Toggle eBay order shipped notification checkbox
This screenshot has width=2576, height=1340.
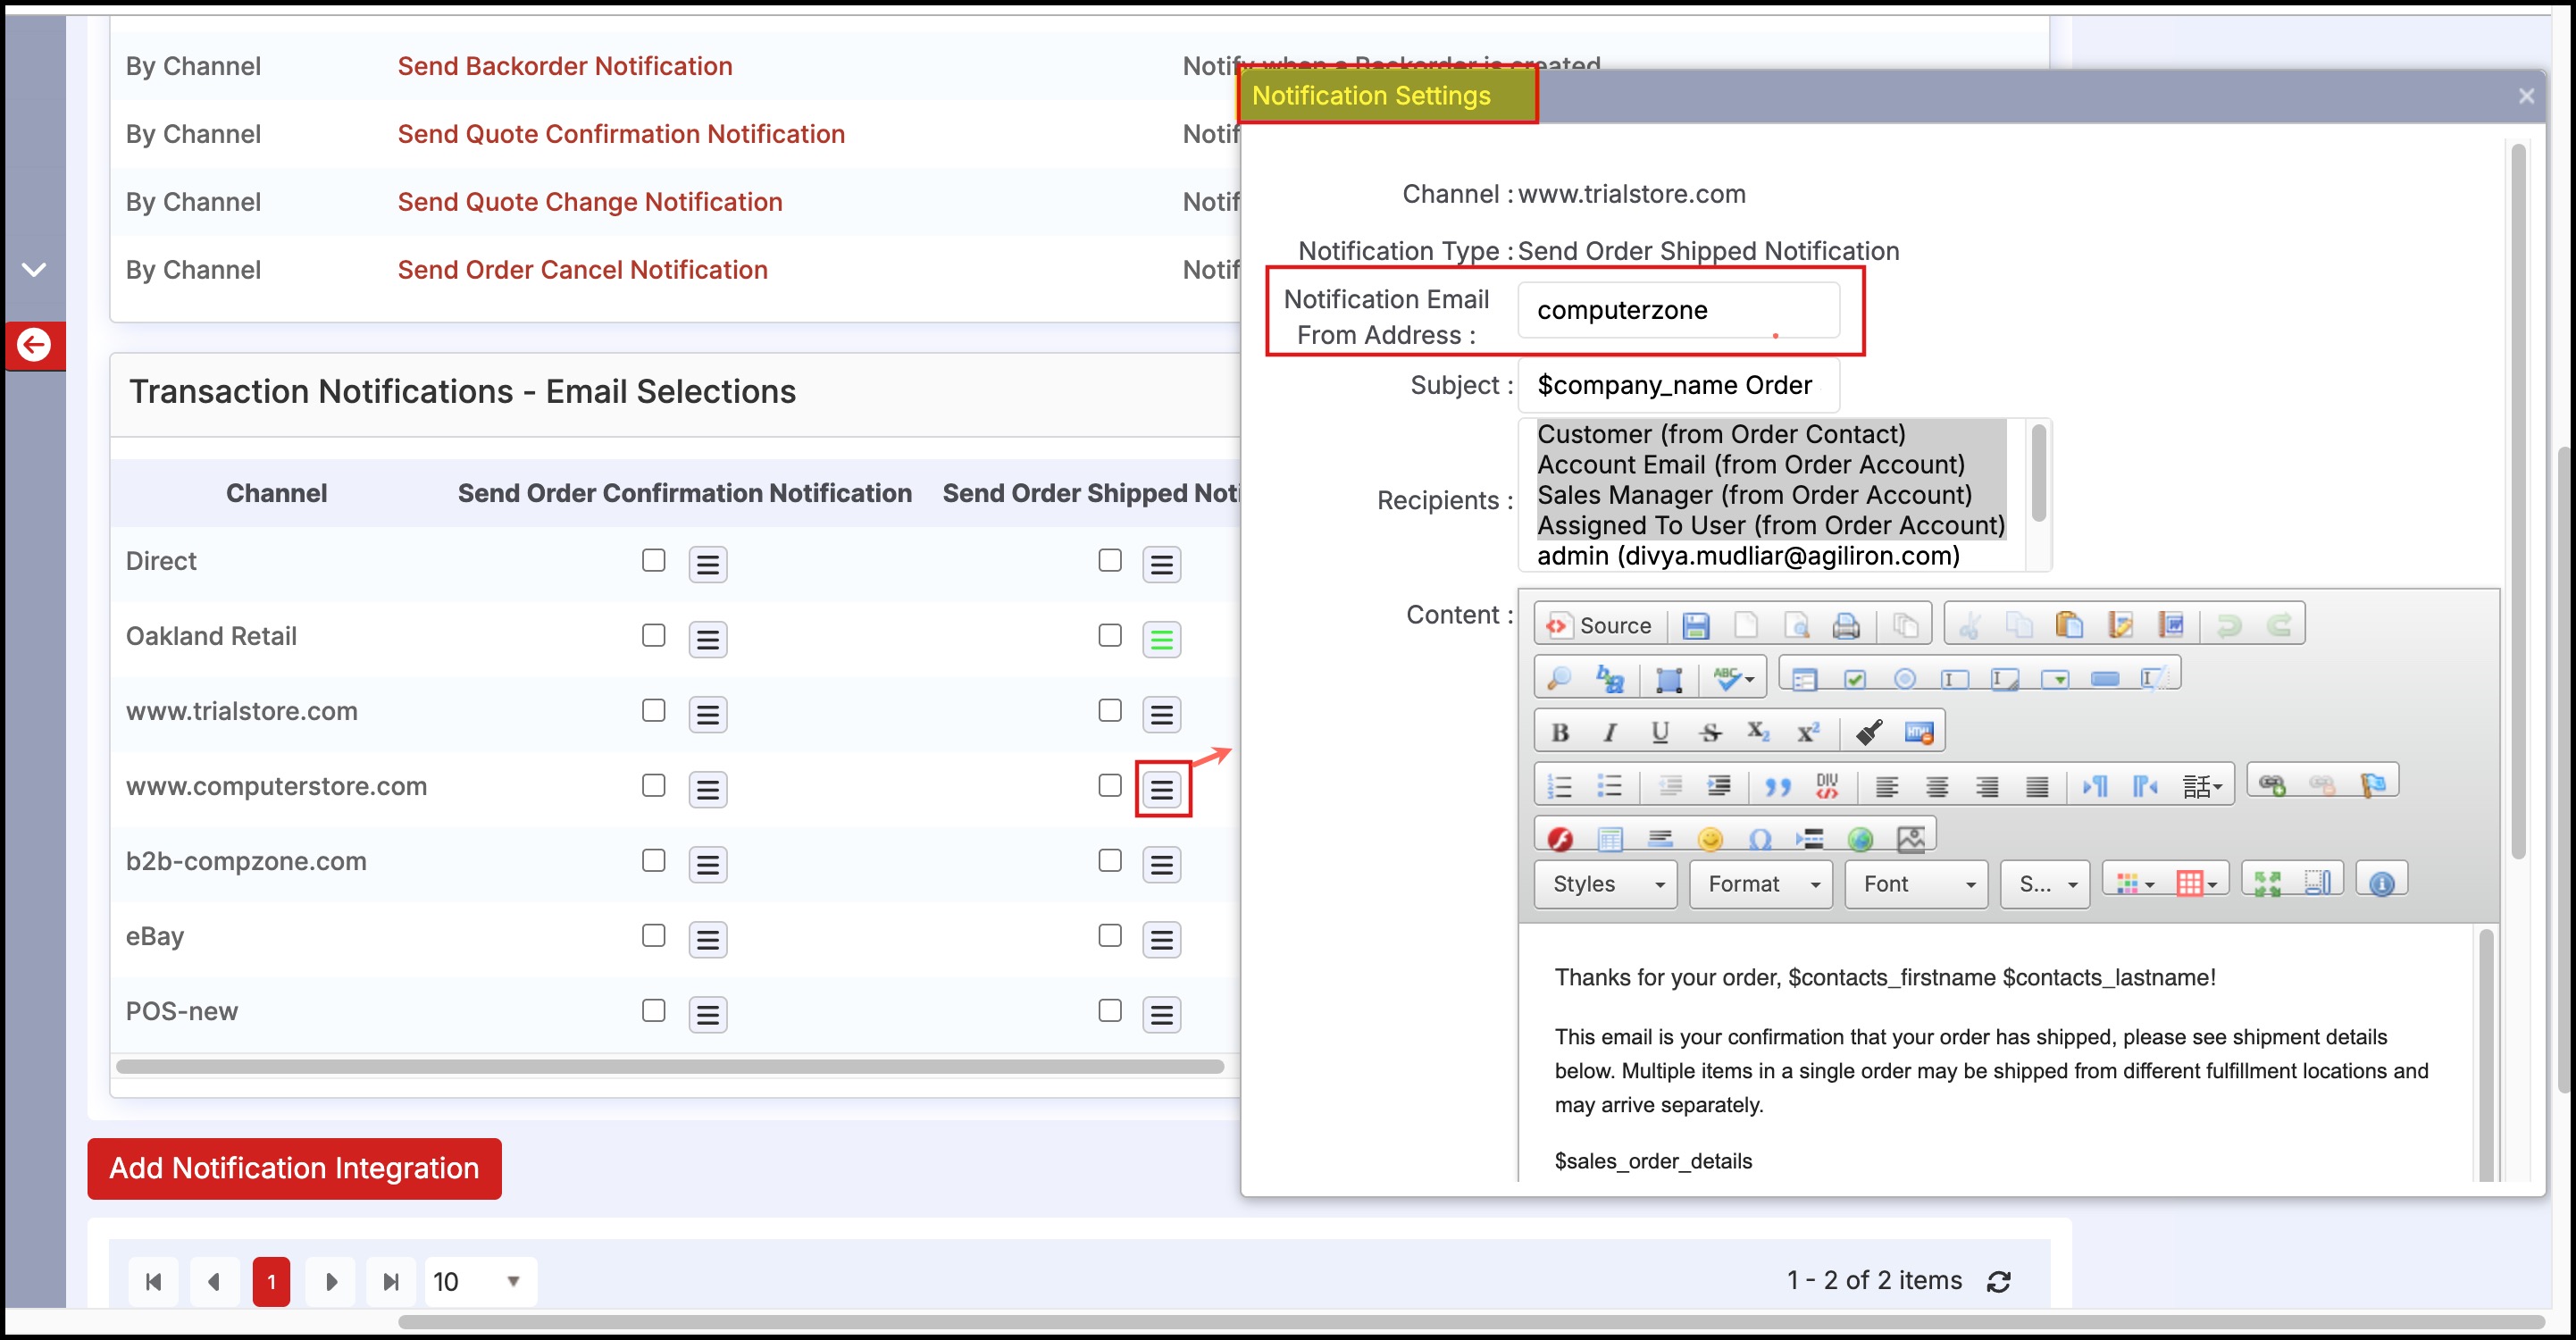tap(1109, 936)
